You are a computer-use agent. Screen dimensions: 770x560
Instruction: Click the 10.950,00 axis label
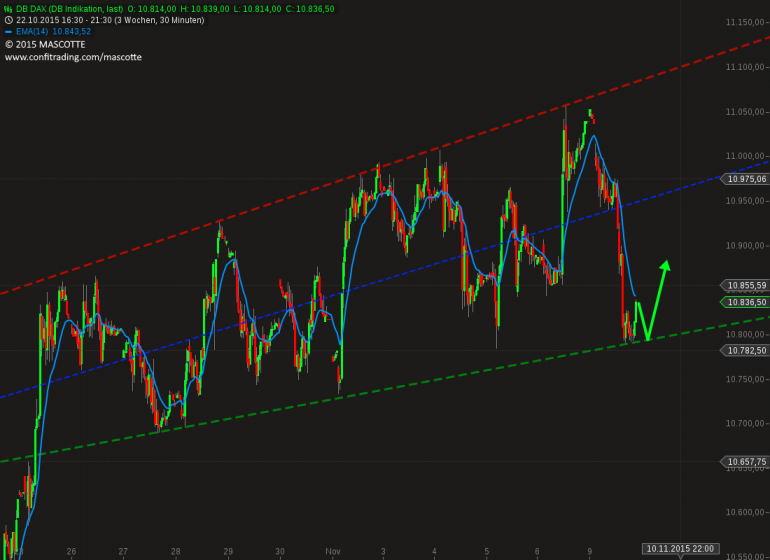pos(745,201)
